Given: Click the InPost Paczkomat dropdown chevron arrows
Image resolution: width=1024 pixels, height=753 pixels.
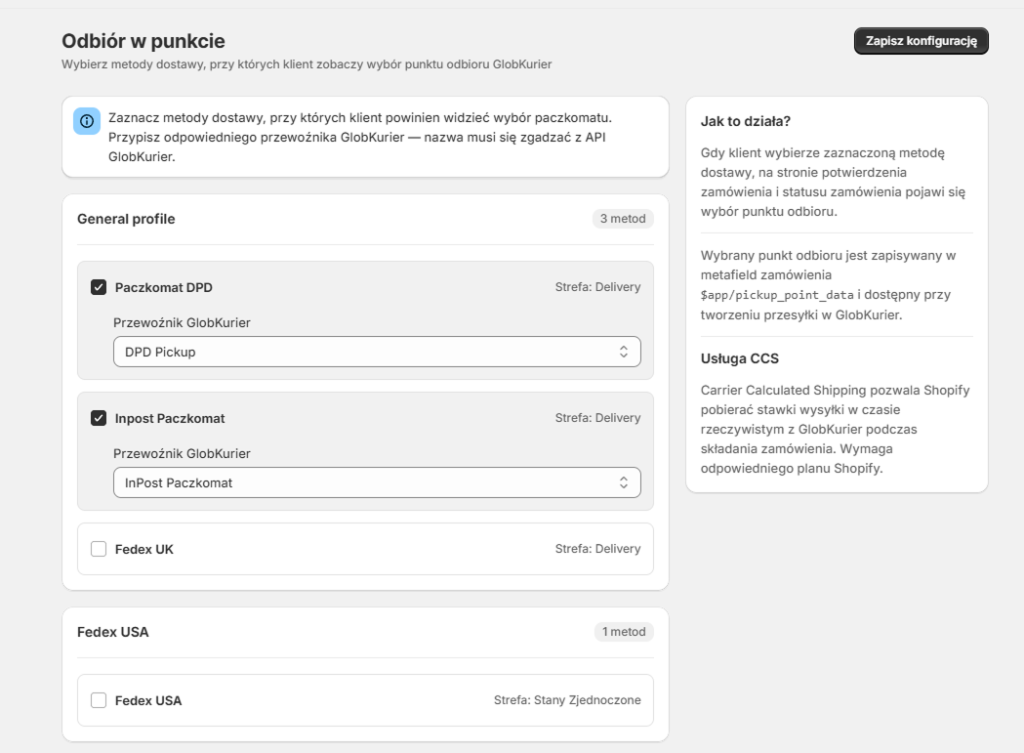Looking at the screenshot, I should (624, 483).
